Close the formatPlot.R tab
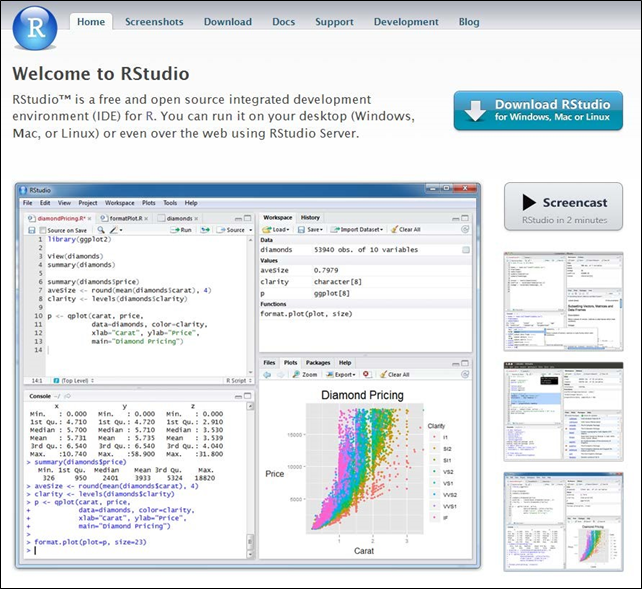The height and width of the screenshot is (589, 642). (147, 219)
